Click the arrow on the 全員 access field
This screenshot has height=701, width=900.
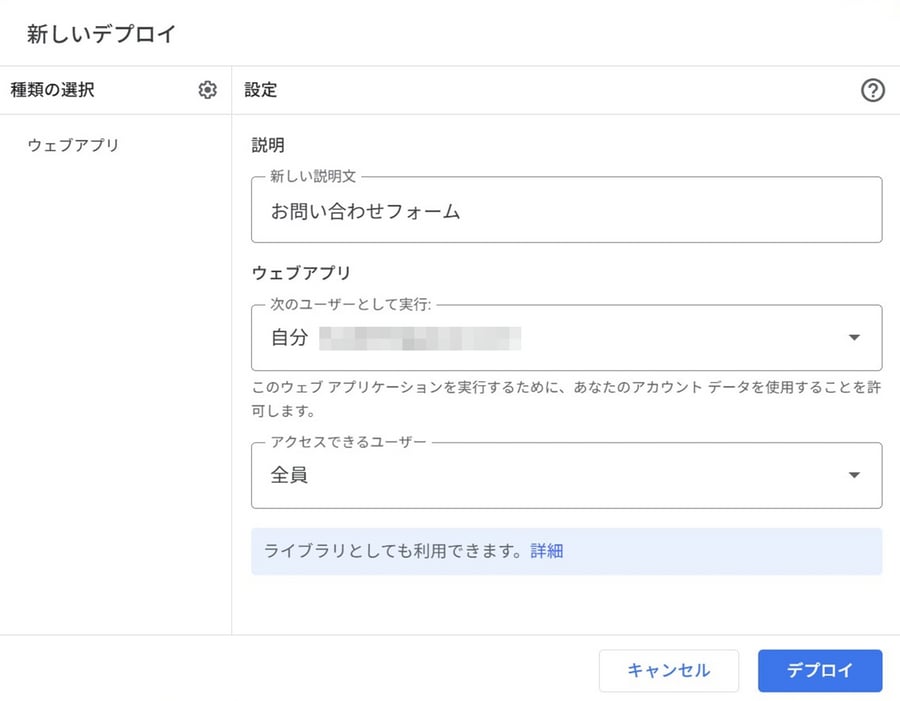pos(853,475)
